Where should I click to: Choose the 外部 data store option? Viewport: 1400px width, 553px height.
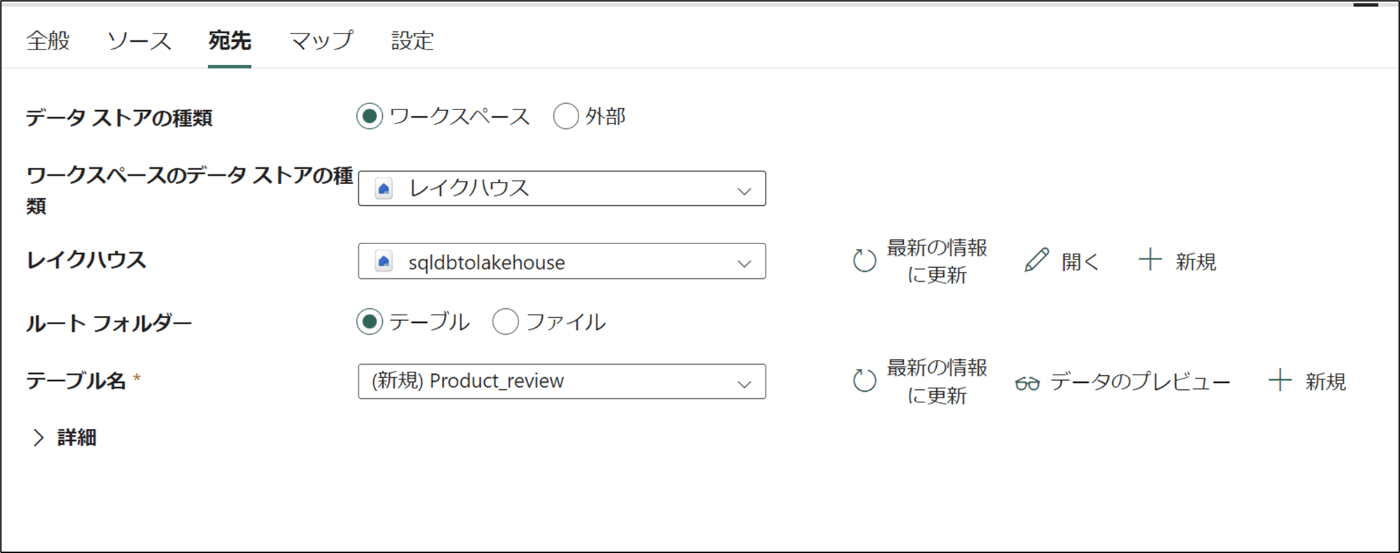[566, 117]
